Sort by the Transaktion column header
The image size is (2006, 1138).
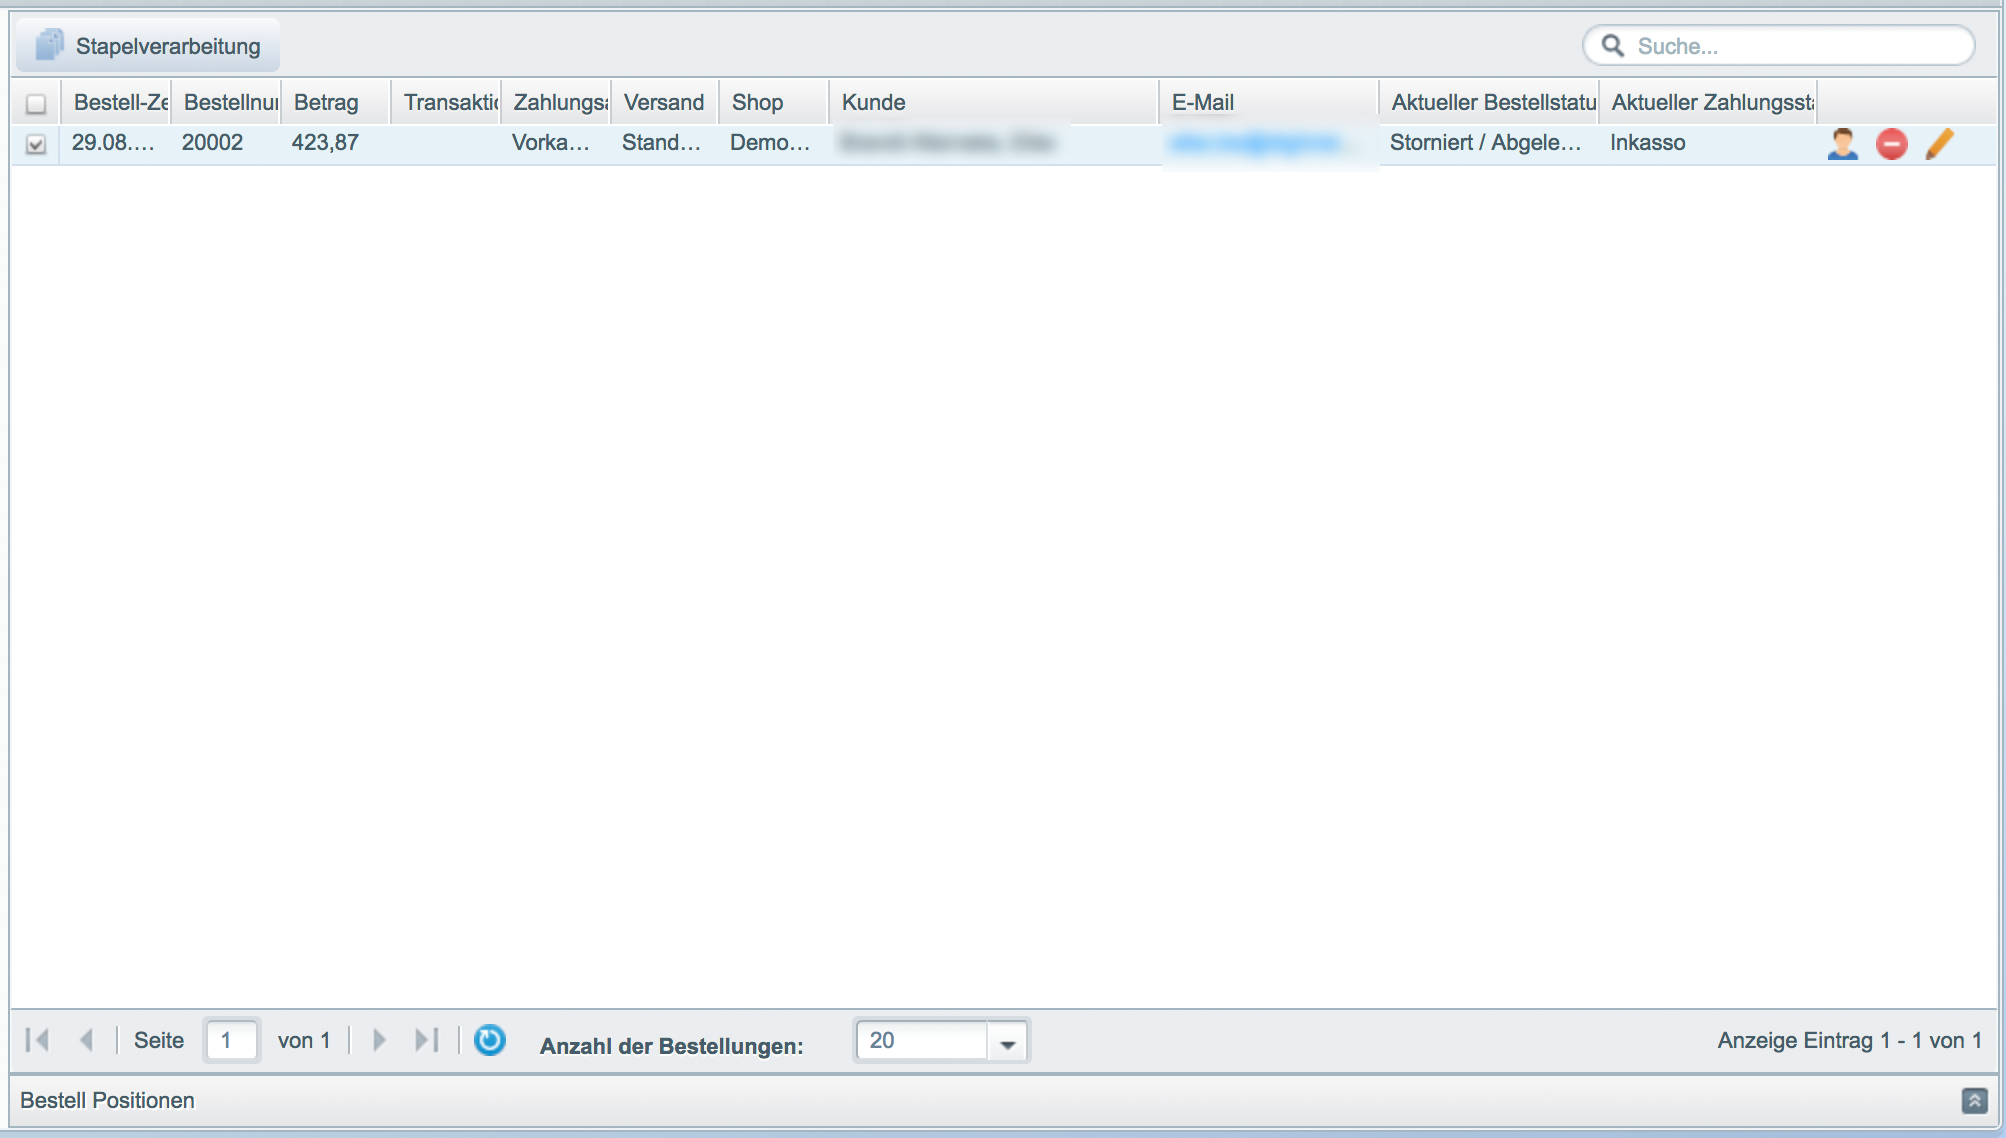446,102
